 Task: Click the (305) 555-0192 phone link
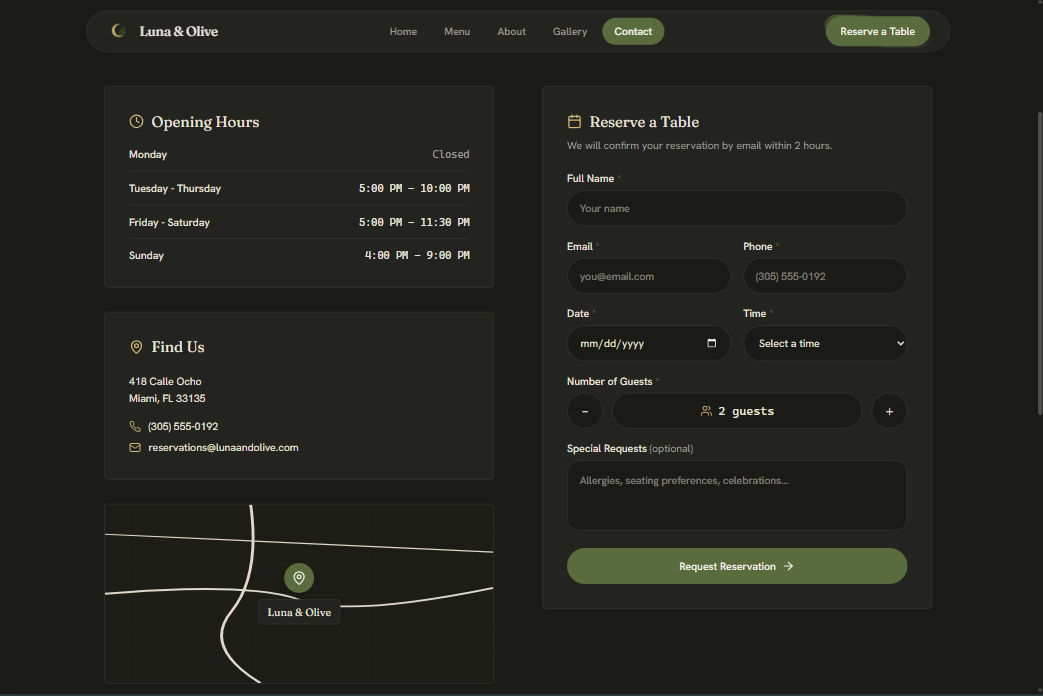pos(183,427)
